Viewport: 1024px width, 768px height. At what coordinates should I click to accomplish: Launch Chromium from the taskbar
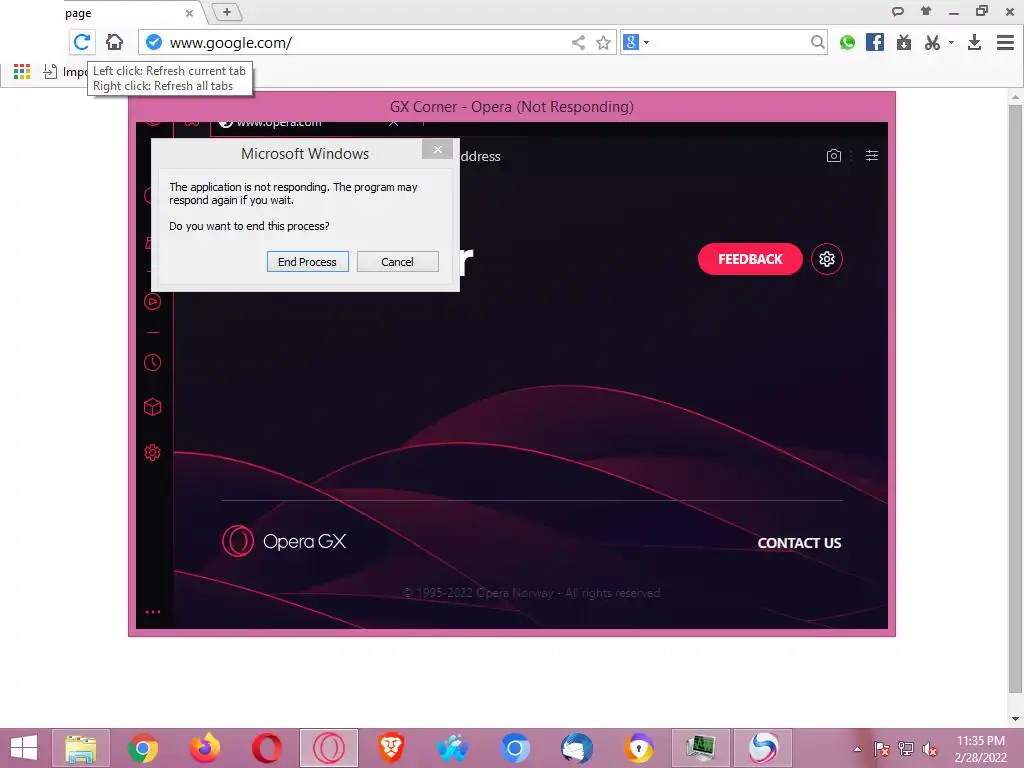(515, 748)
